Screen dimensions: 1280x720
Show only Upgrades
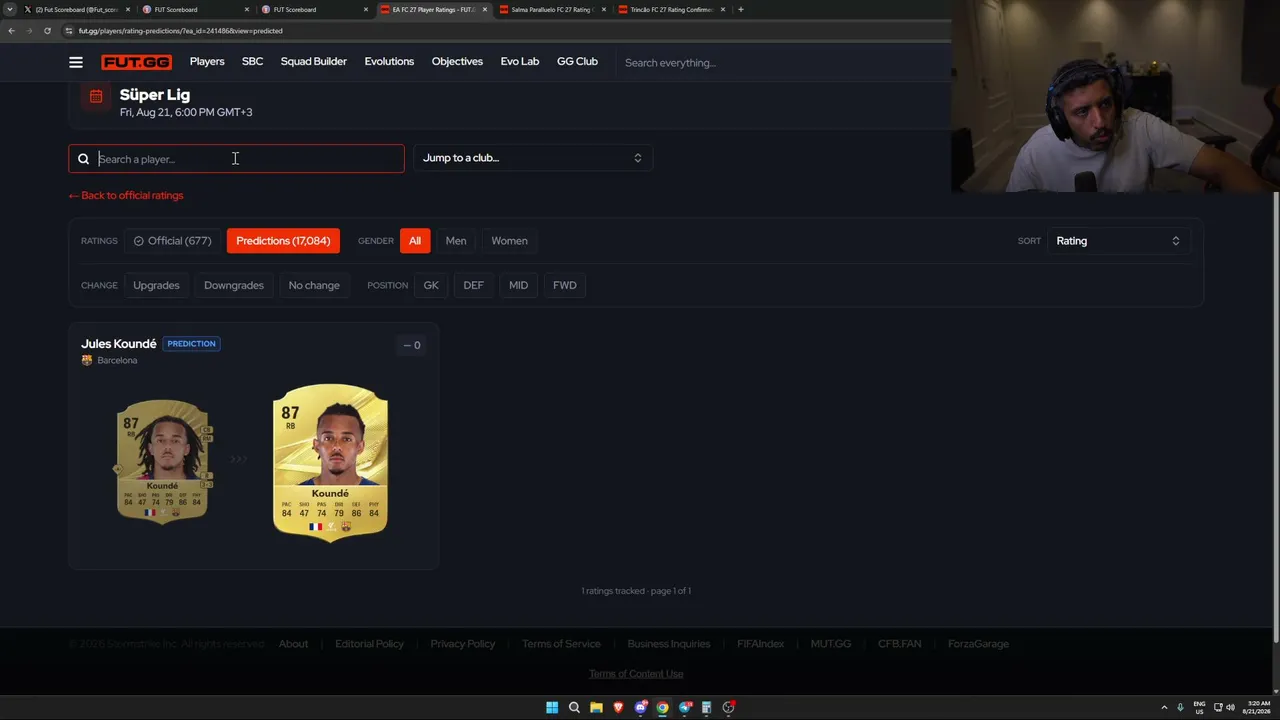pos(156,285)
